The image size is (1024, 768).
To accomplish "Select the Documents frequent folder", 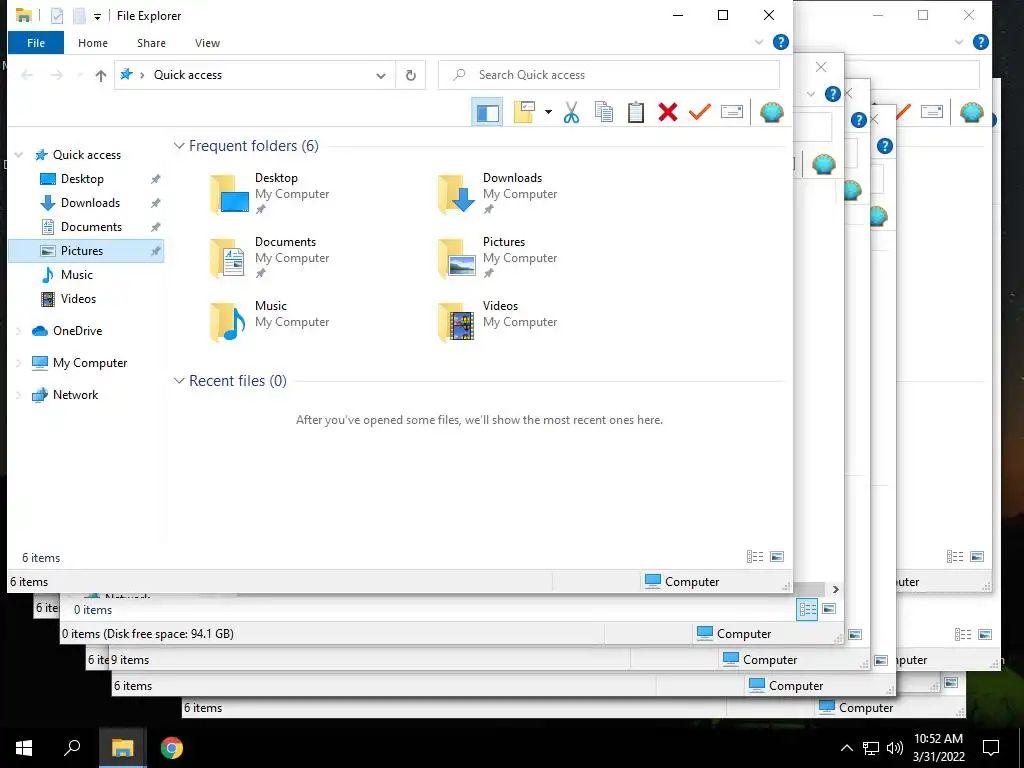I will [x=270, y=257].
